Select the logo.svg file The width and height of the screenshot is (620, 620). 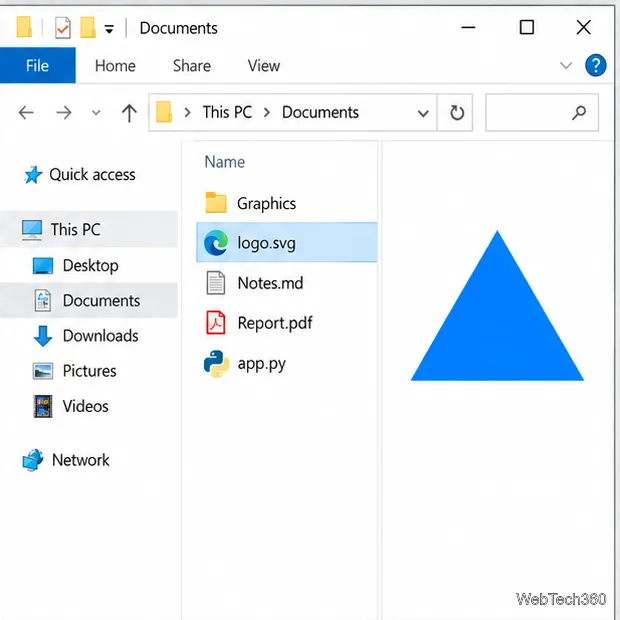point(287,242)
